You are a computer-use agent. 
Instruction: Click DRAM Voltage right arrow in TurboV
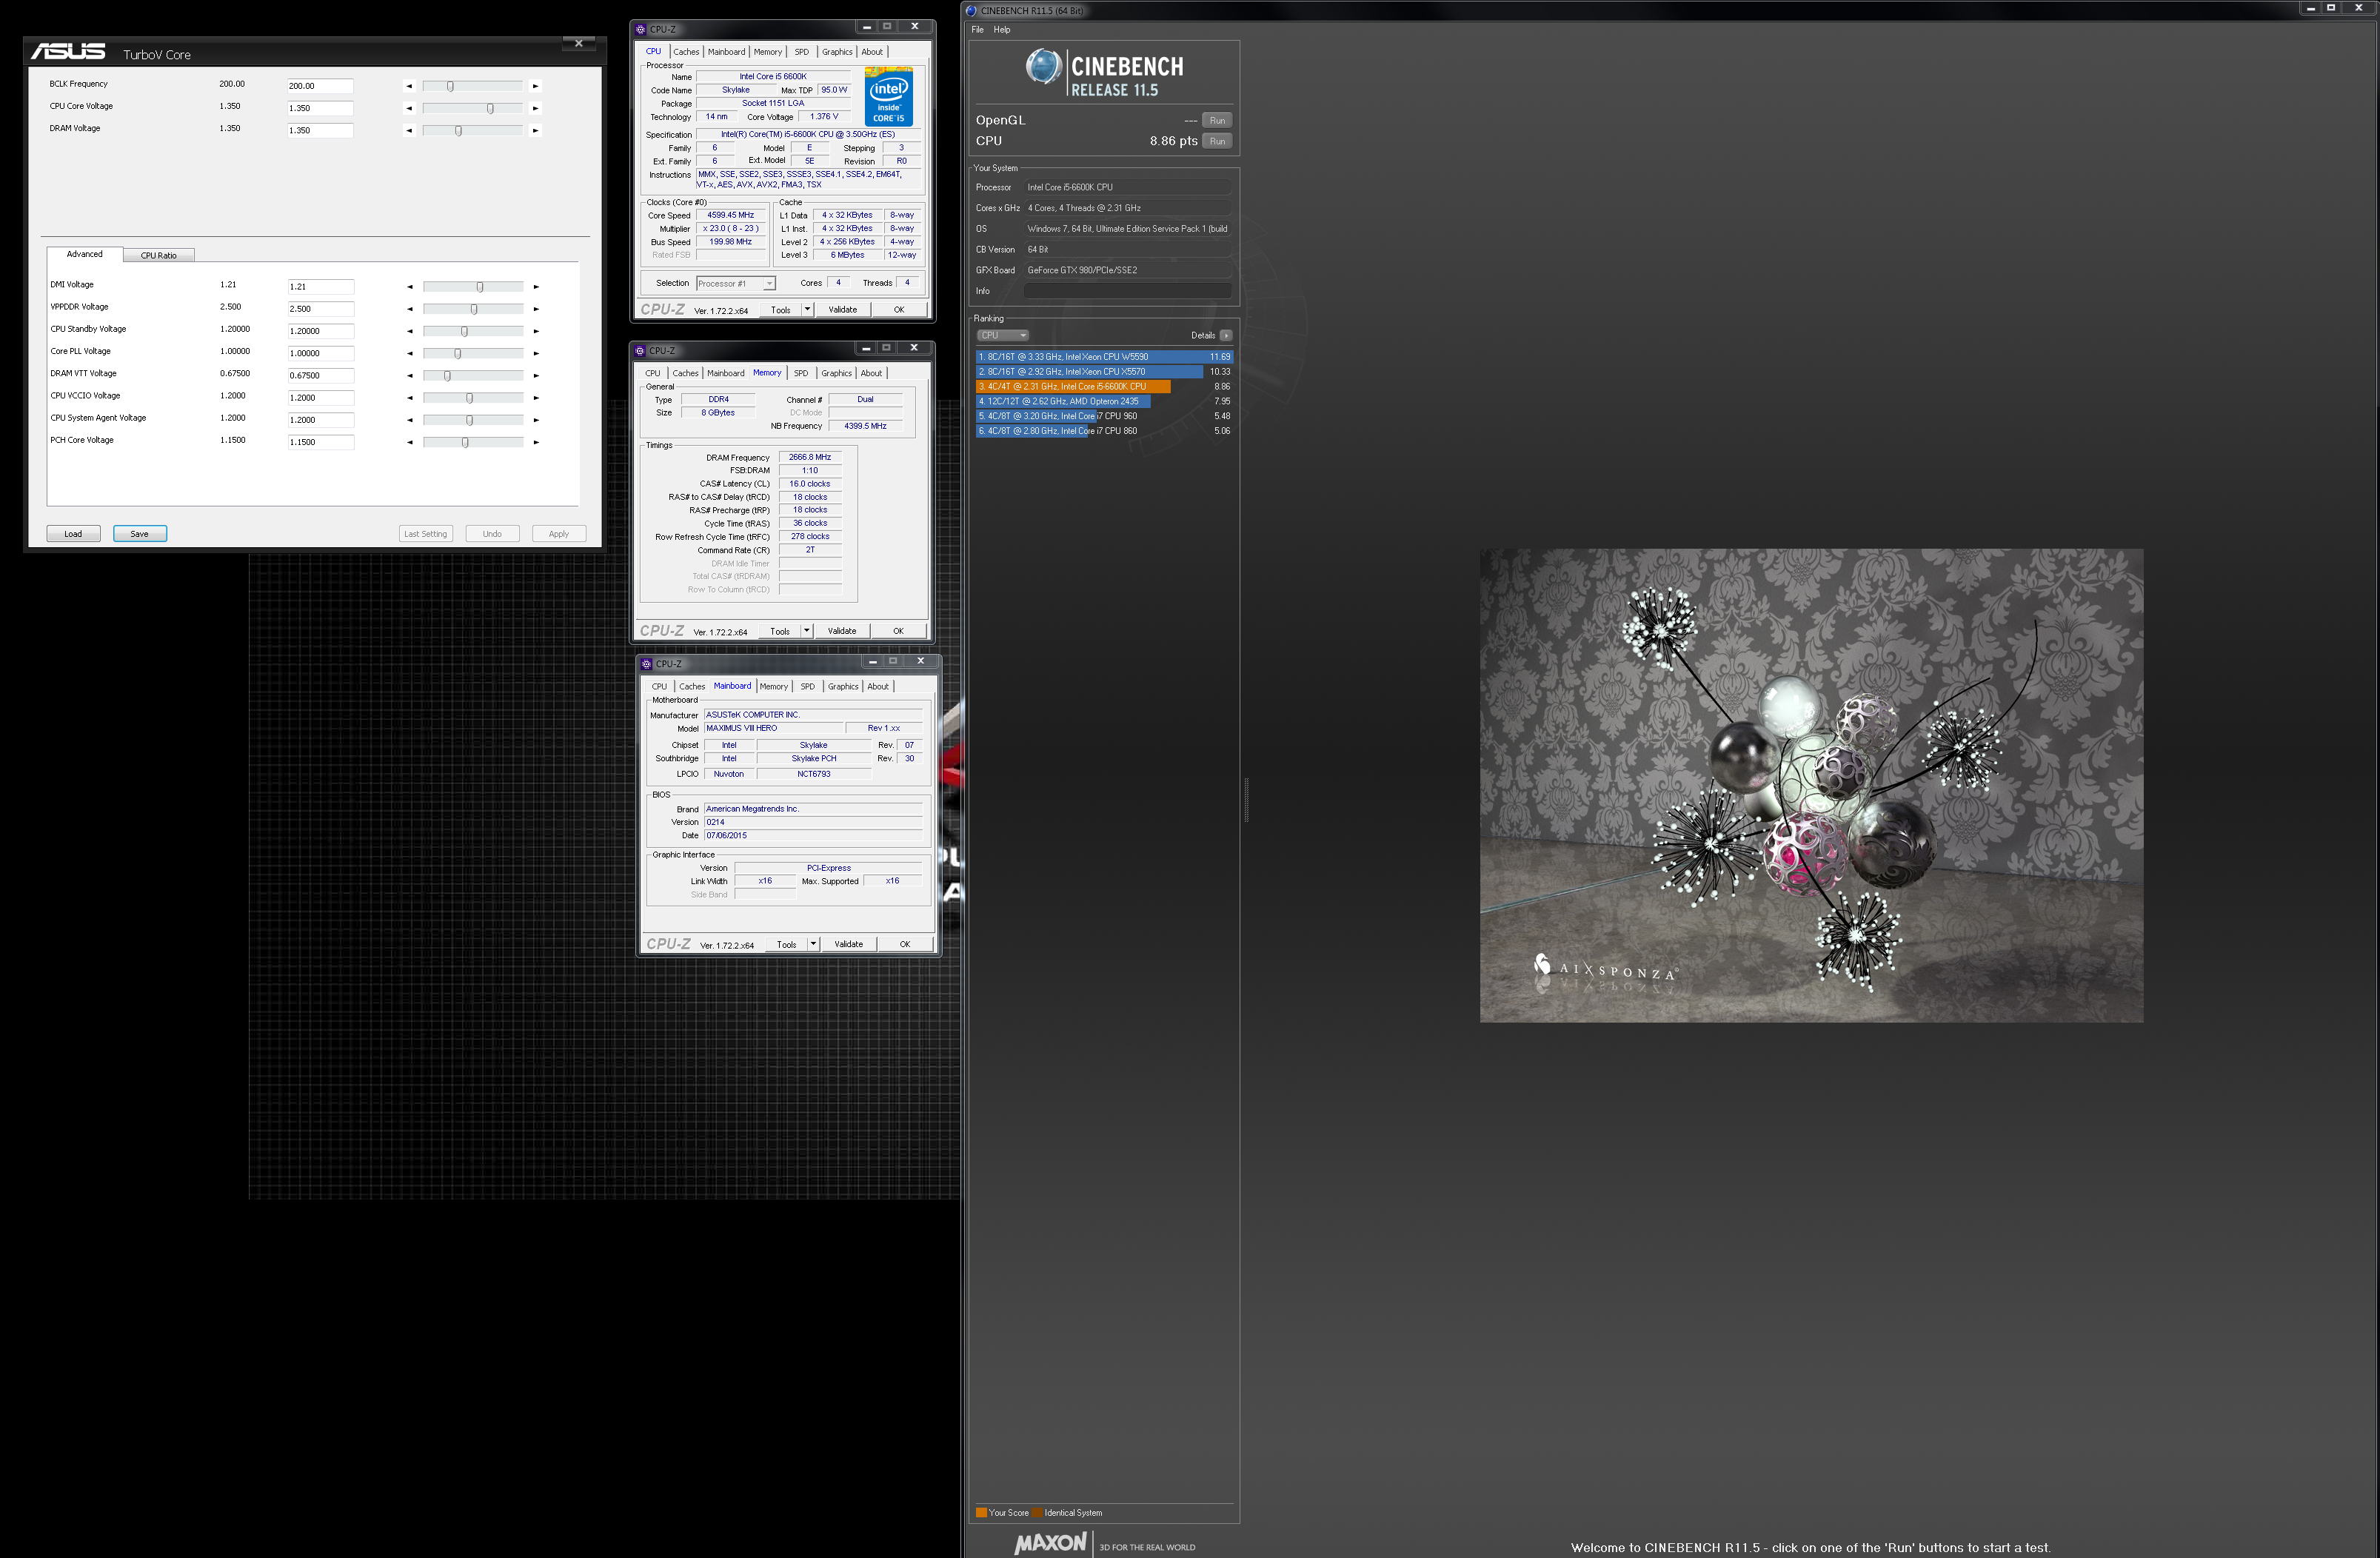point(535,130)
